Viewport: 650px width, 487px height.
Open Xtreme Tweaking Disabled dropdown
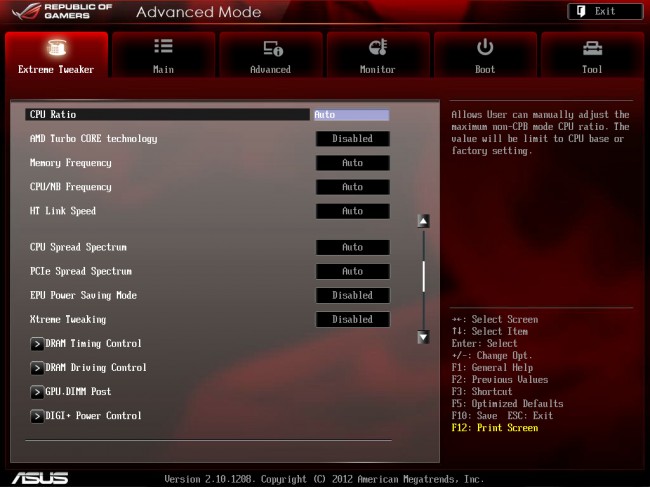352,319
